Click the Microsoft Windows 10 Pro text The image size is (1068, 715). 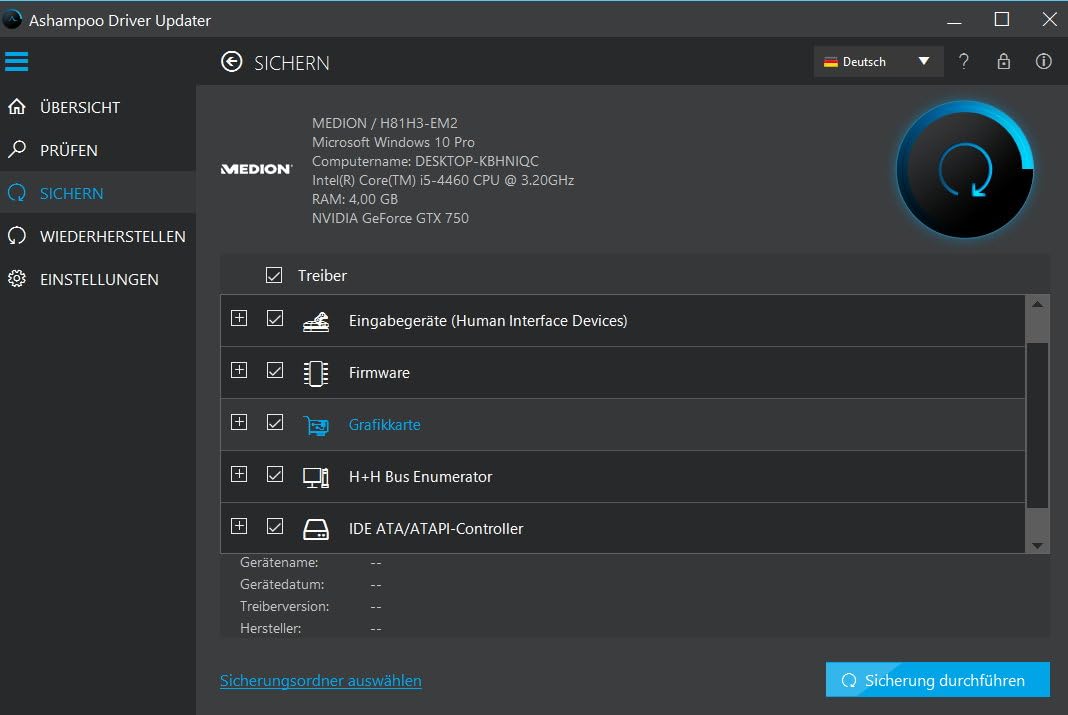pos(393,142)
